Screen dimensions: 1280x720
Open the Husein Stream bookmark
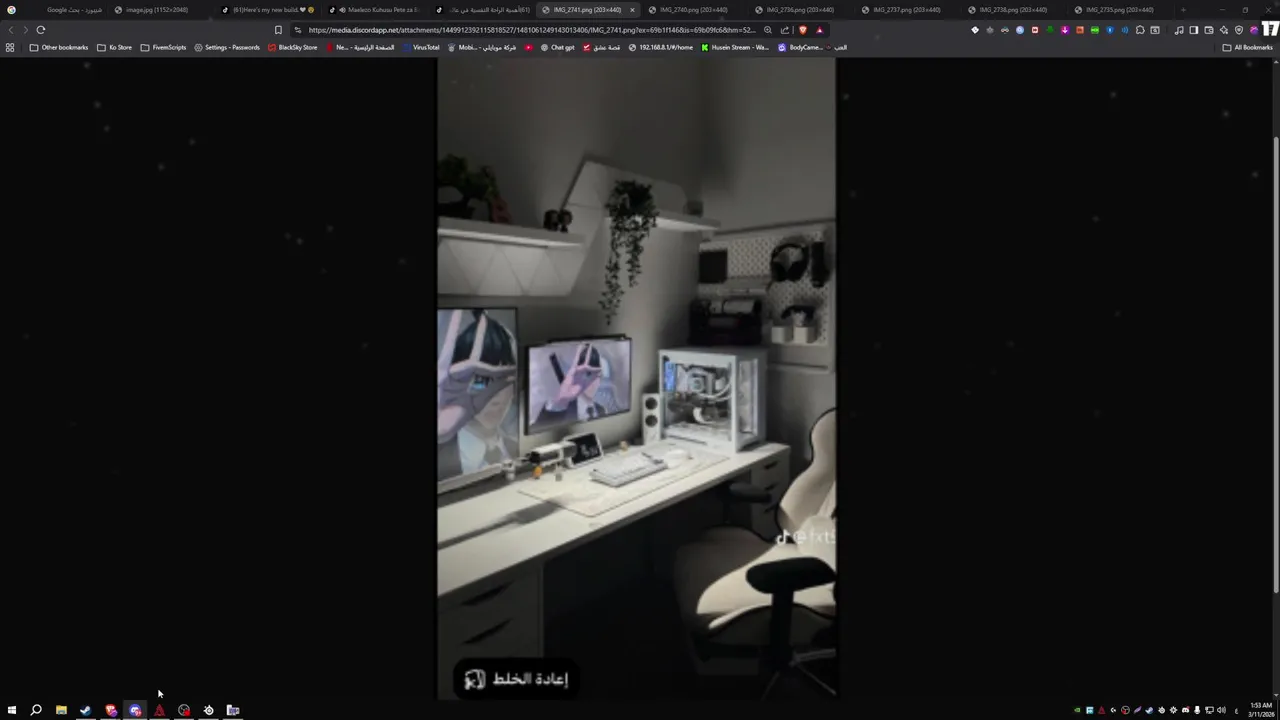coord(735,47)
